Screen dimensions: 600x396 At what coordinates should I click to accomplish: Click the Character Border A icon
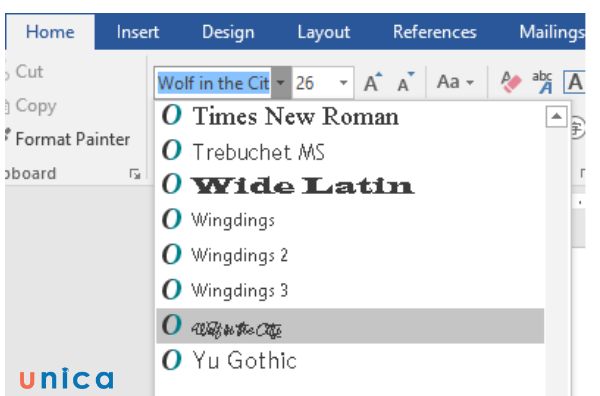pos(574,82)
